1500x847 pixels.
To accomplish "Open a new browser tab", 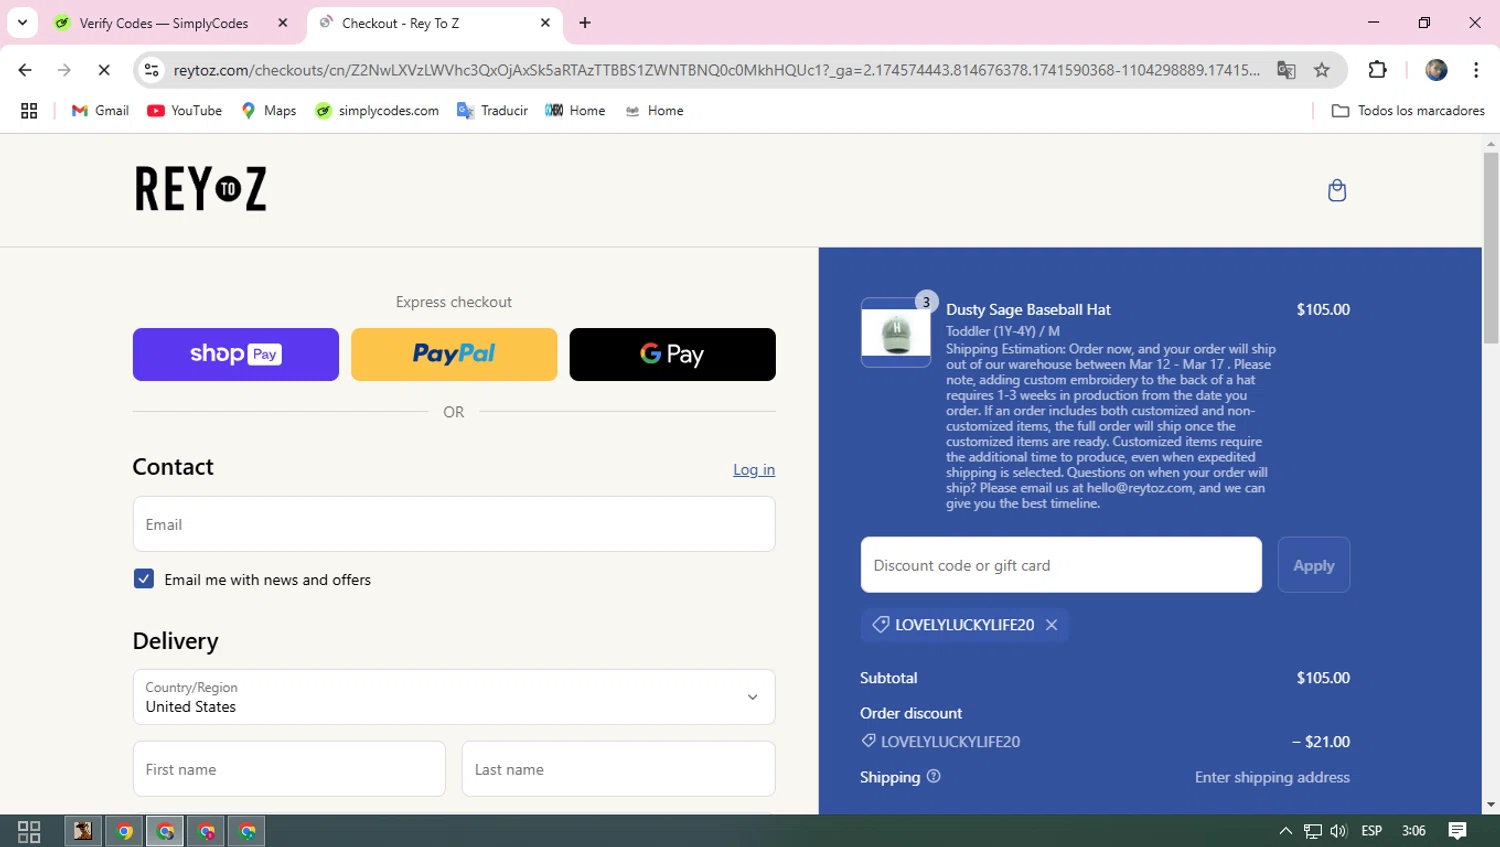I will click(x=585, y=23).
